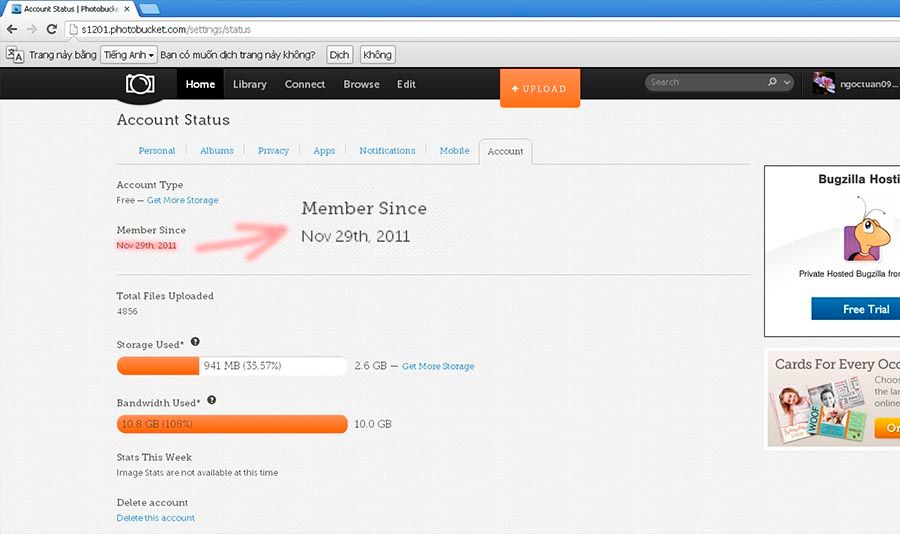The height and width of the screenshot is (534, 900).
Task: Click the browser address bar URL
Action: click(166, 29)
